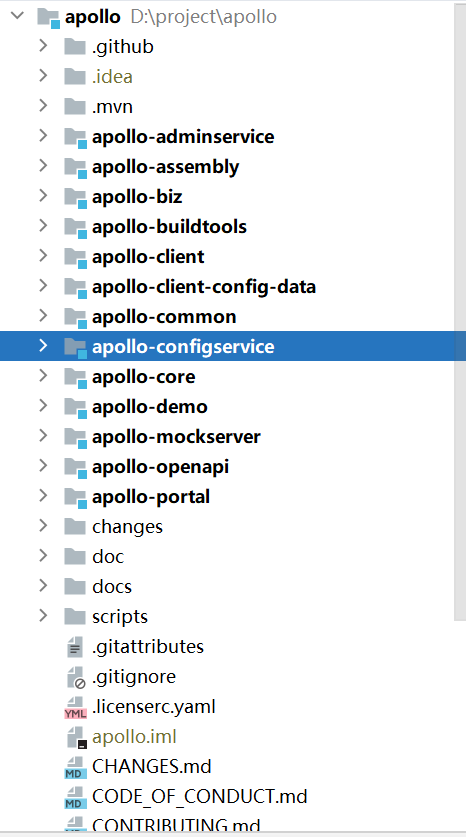Select the apollo-portal module name
The height and width of the screenshot is (837, 466).
coord(151,497)
